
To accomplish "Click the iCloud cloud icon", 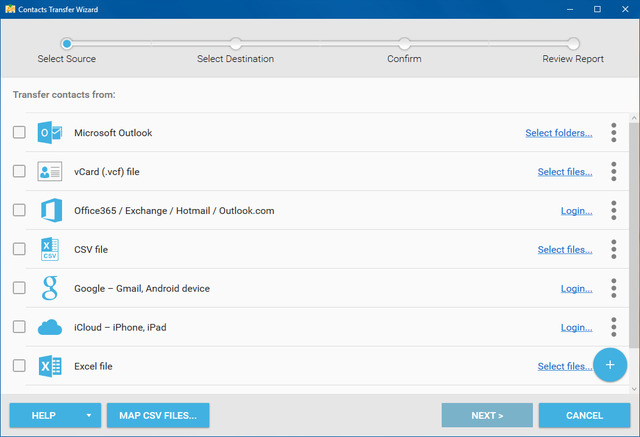I will tap(50, 328).
